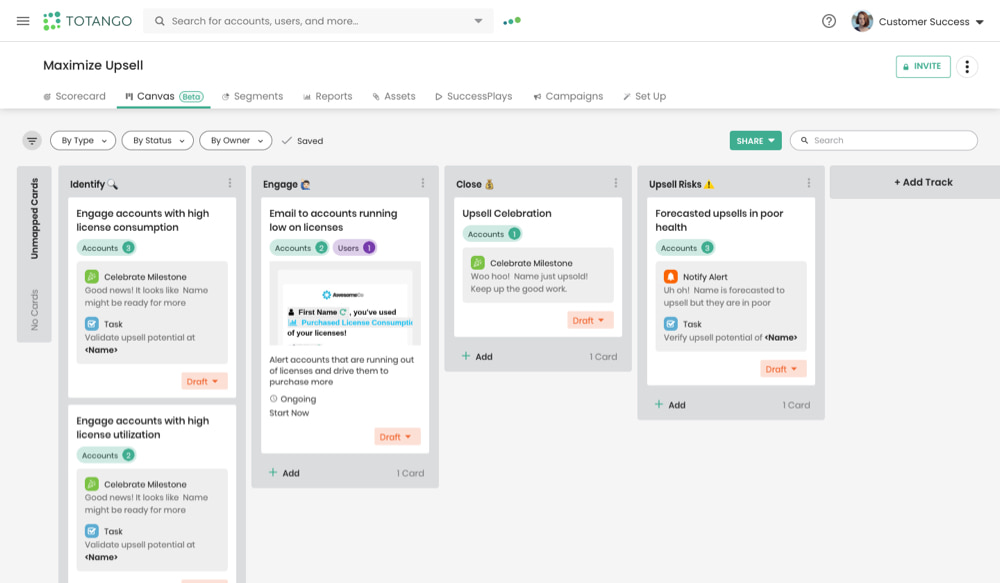Open the 'Upsell Celebration' card title
The width and height of the screenshot is (1000, 583).
click(x=507, y=213)
